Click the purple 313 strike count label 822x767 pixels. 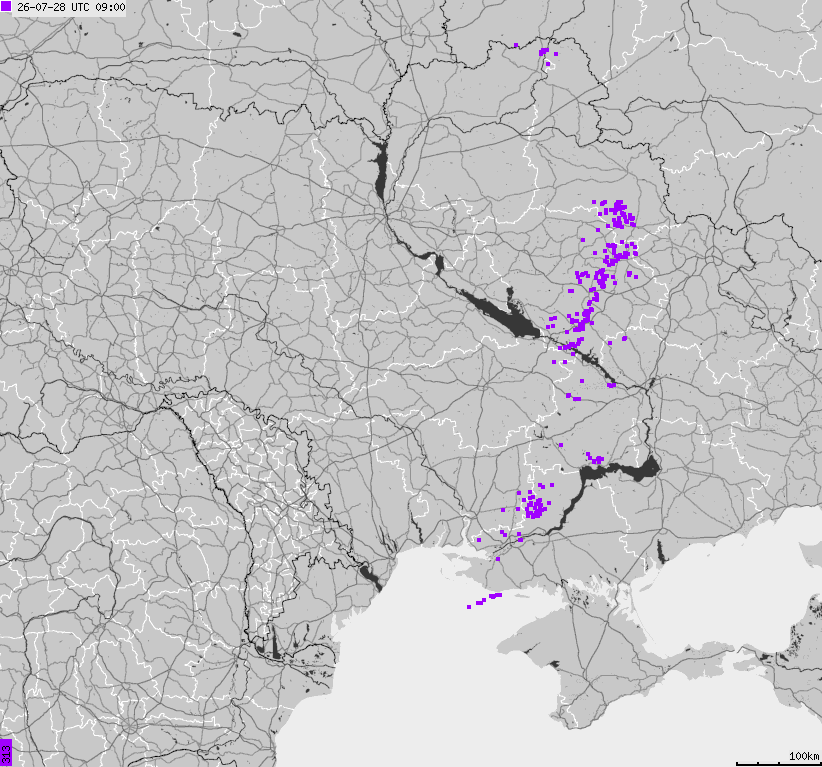(6, 753)
